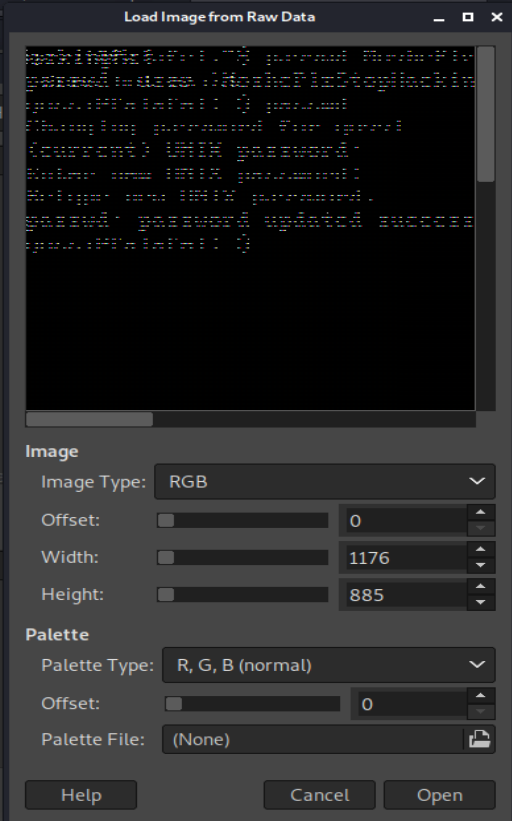Adjust the Image Offset slider
The width and height of the screenshot is (512, 821).
(x=242, y=520)
